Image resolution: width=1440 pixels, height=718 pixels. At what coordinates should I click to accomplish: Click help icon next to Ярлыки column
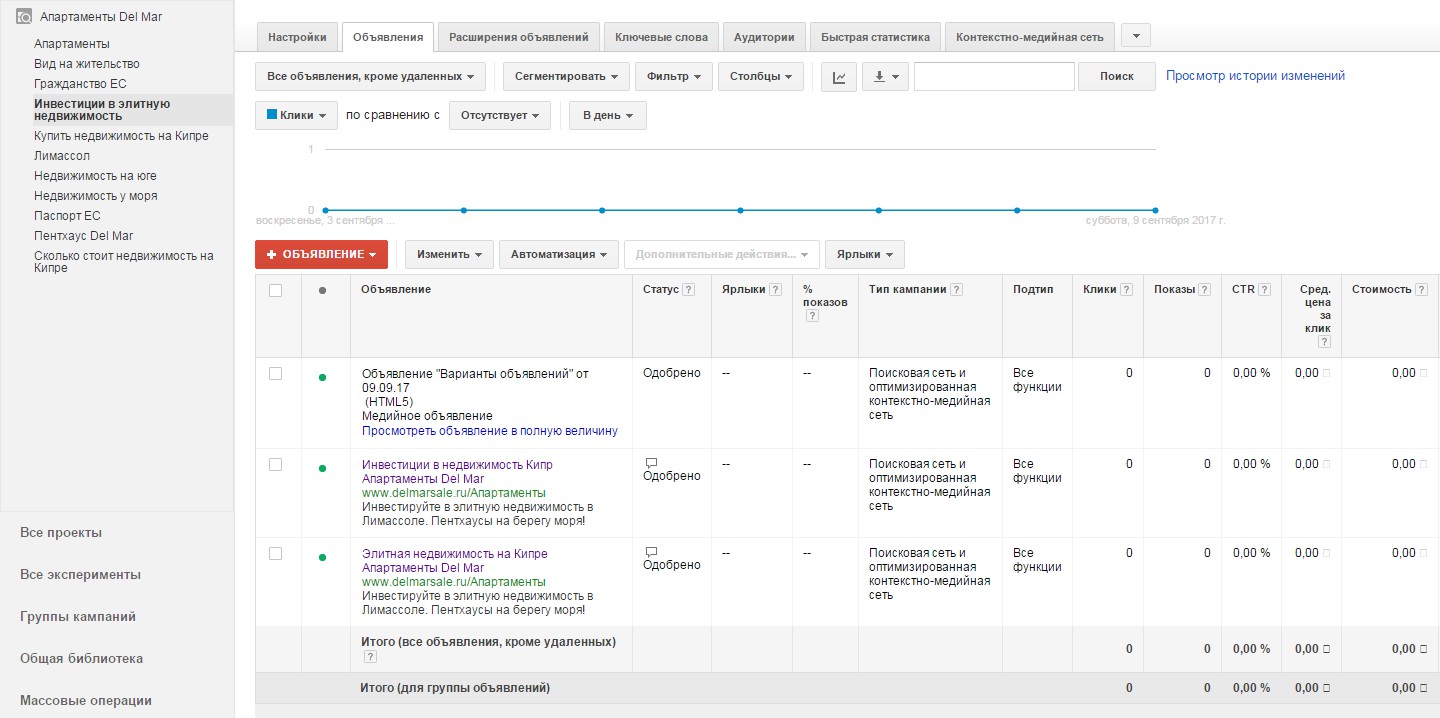point(774,290)
